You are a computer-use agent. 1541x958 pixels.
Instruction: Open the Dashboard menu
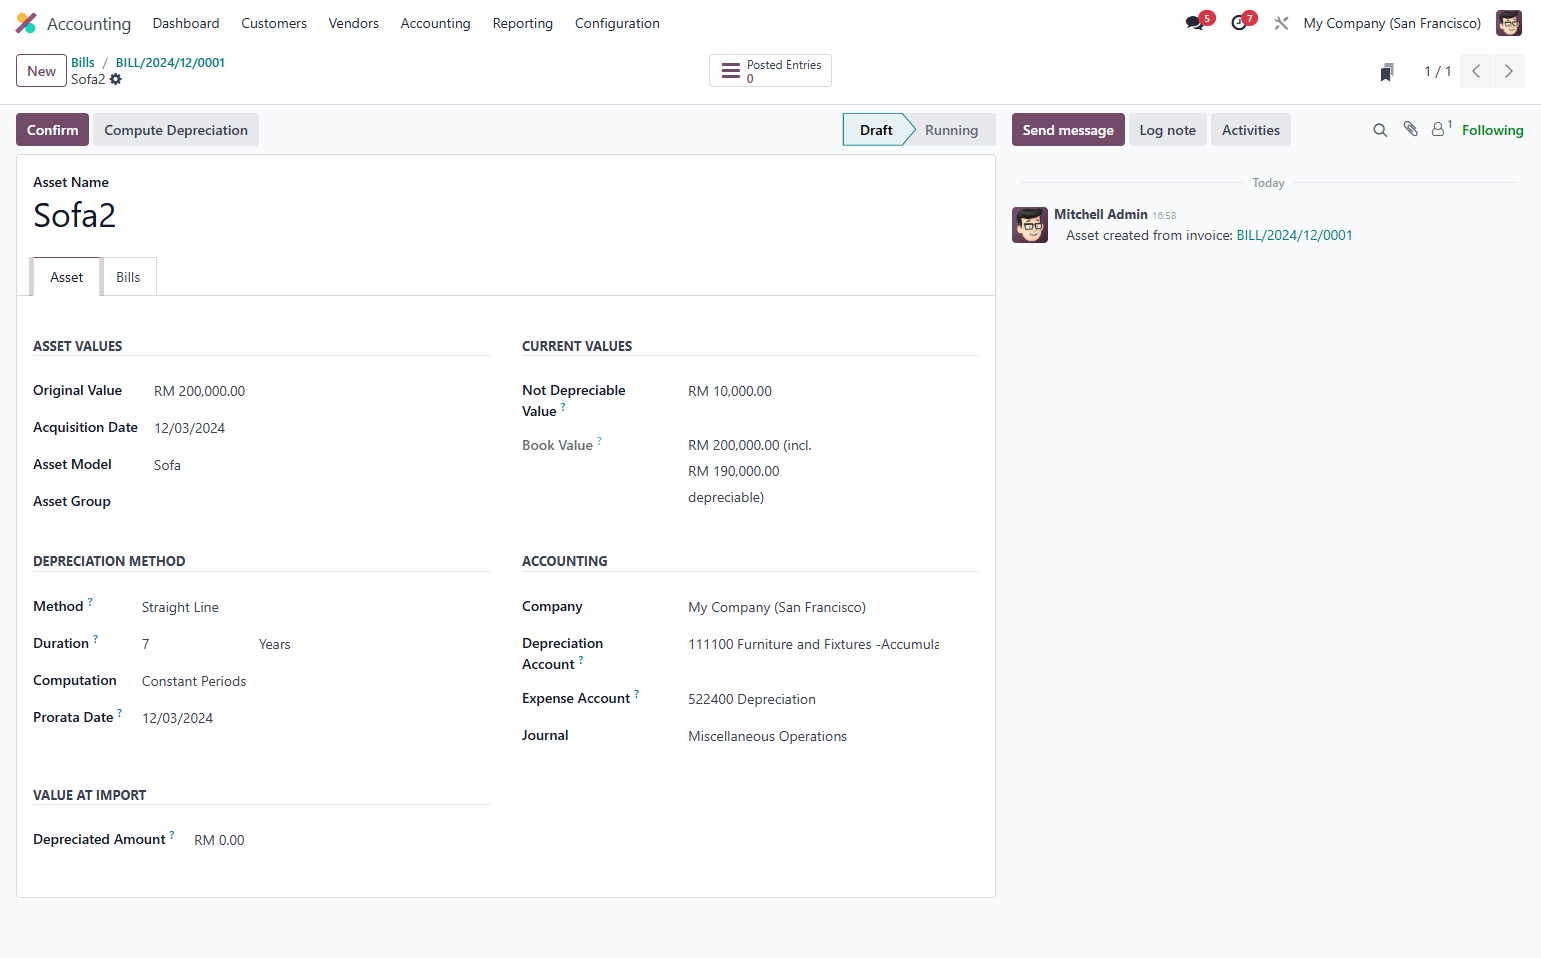point(186,23)
